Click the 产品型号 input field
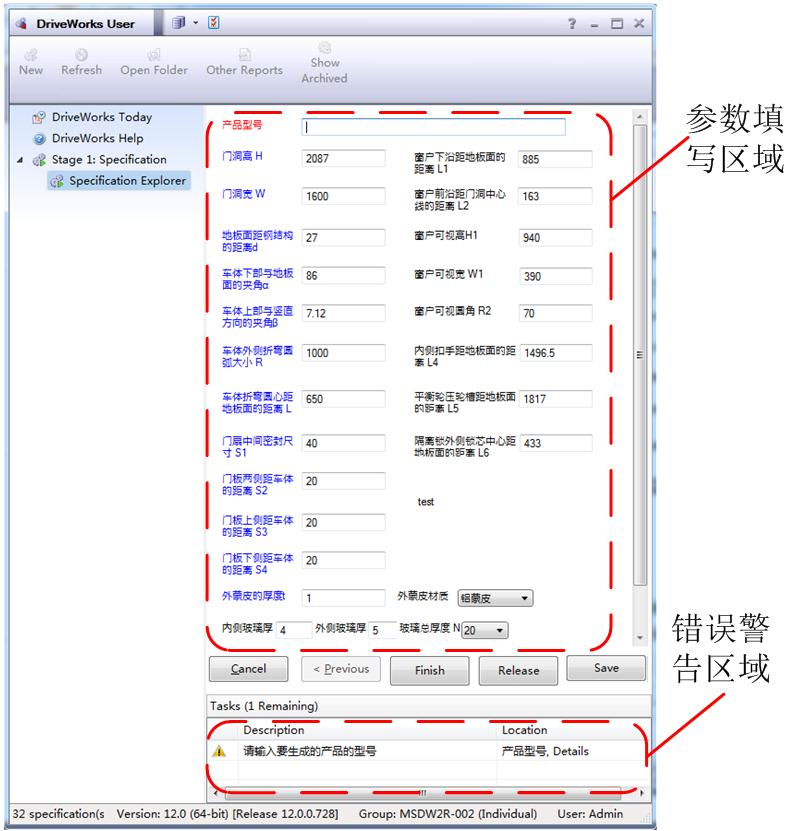This screenshot has width=792, height=831. (433, 127)
